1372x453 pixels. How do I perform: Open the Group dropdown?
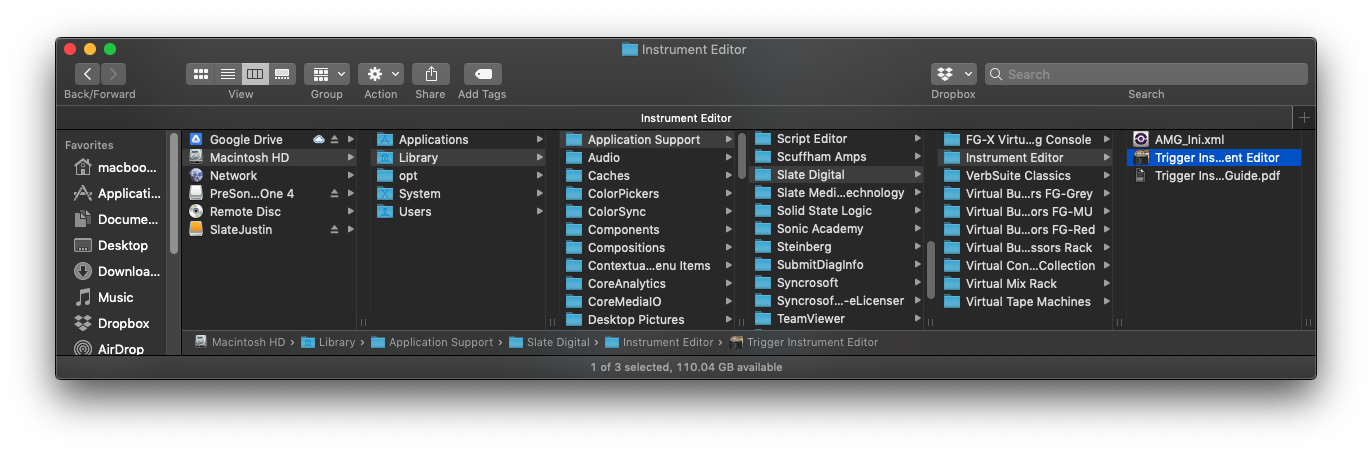tap(327, 74)
